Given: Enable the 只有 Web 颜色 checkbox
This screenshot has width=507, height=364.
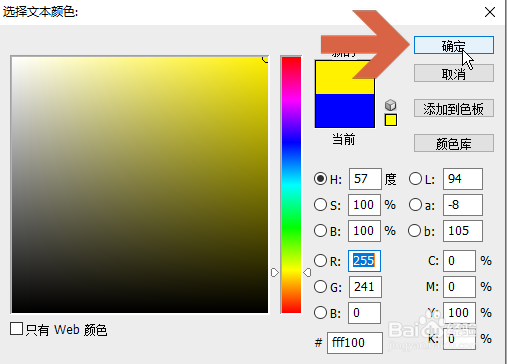Looking at the screenshot, I should [x=16, y=329].
